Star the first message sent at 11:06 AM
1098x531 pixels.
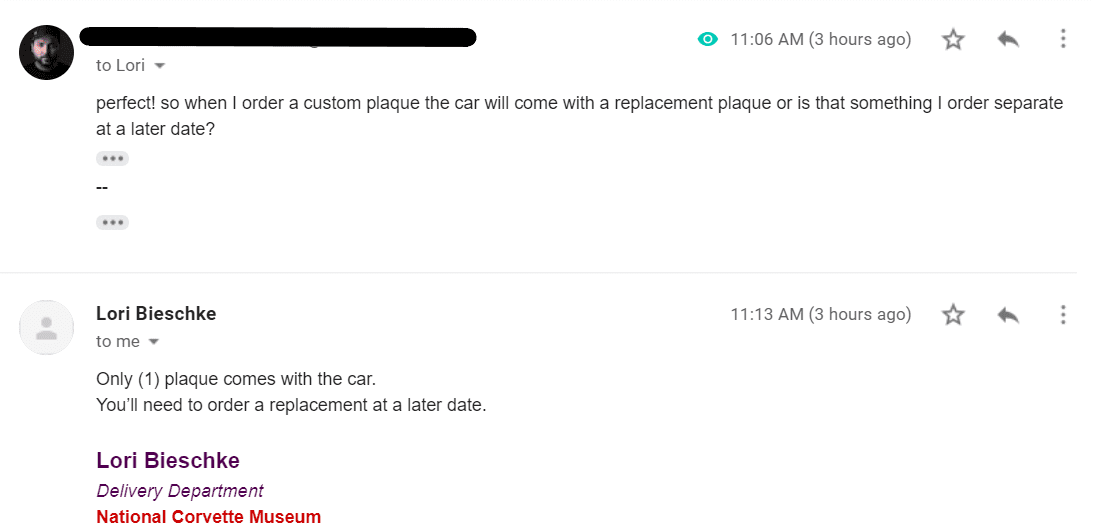click(953, 40)
